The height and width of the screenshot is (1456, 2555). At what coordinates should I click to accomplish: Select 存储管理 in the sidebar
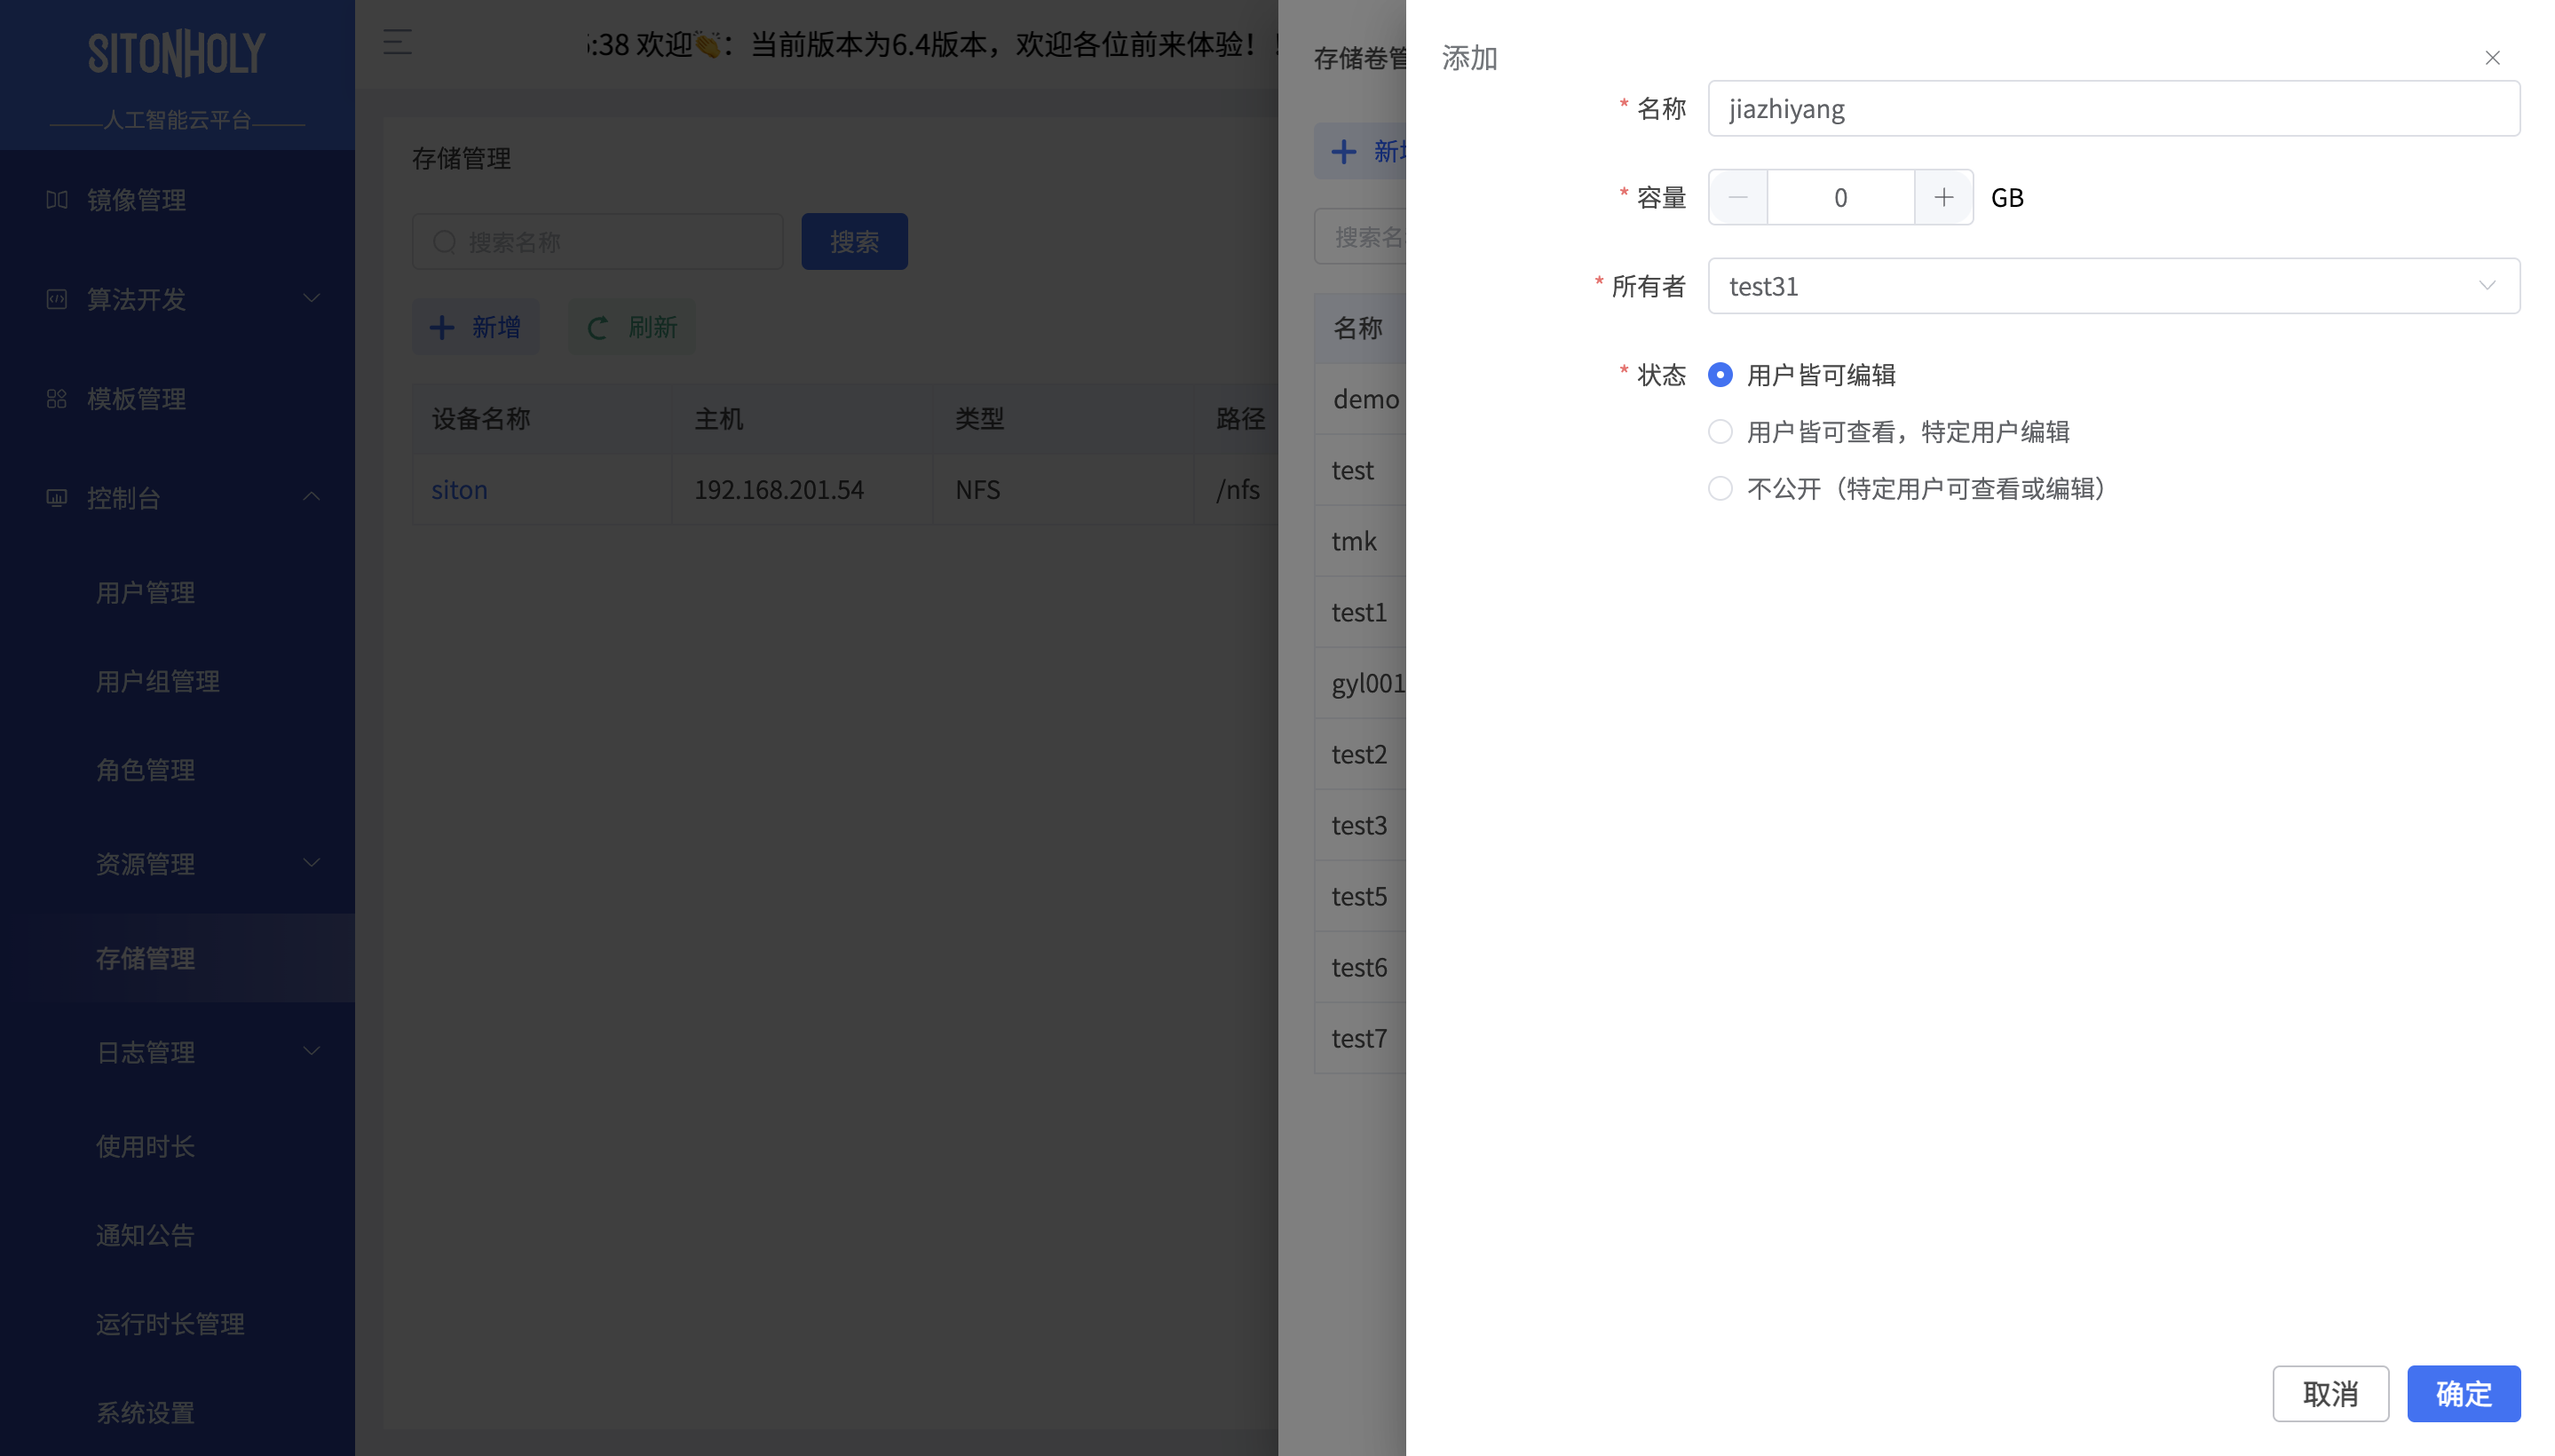(177, 958)
